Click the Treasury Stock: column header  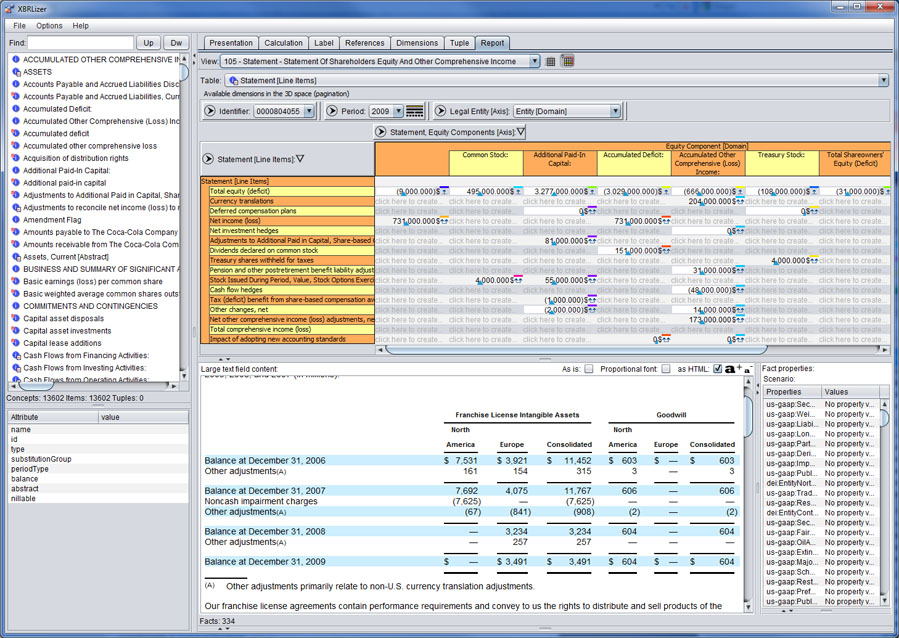781,163
